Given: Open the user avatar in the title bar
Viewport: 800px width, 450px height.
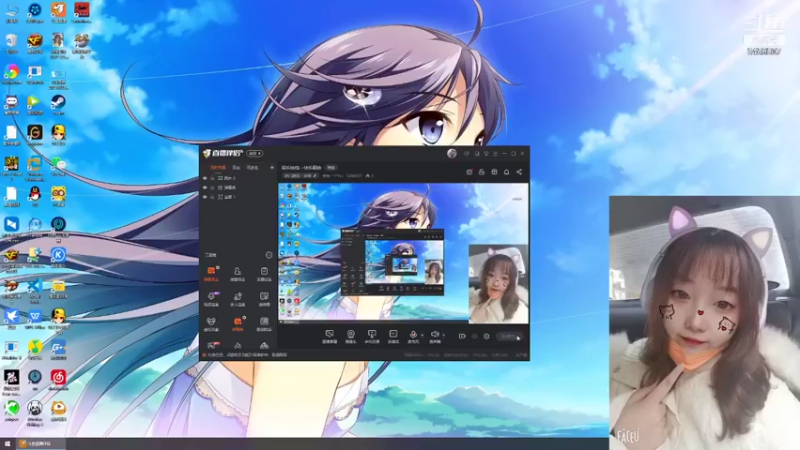Looking at the screenshot, I should 452,154.
